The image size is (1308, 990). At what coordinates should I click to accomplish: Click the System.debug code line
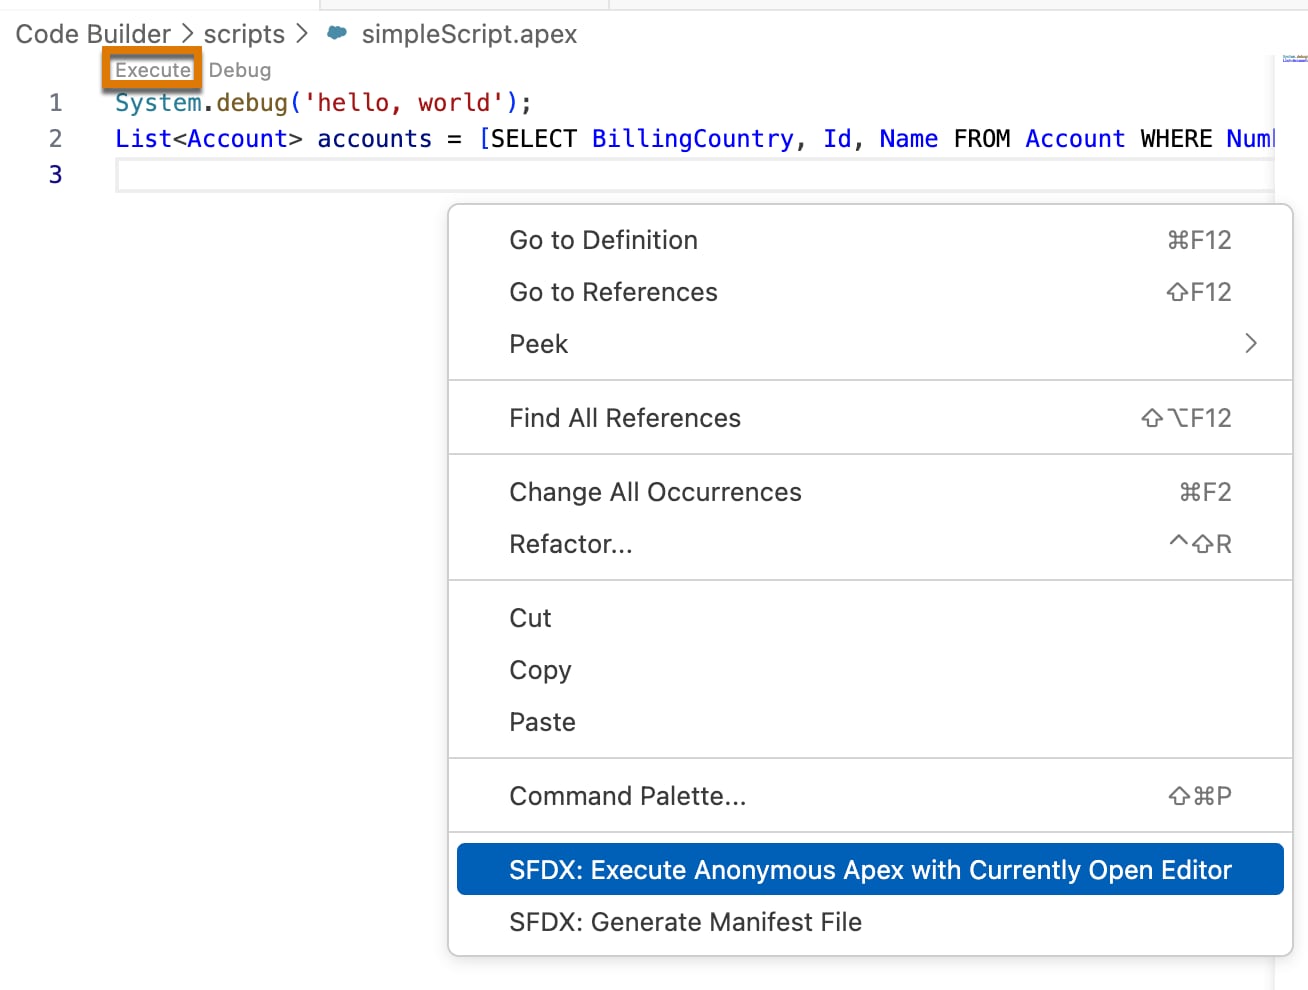(x=323, y=102)
